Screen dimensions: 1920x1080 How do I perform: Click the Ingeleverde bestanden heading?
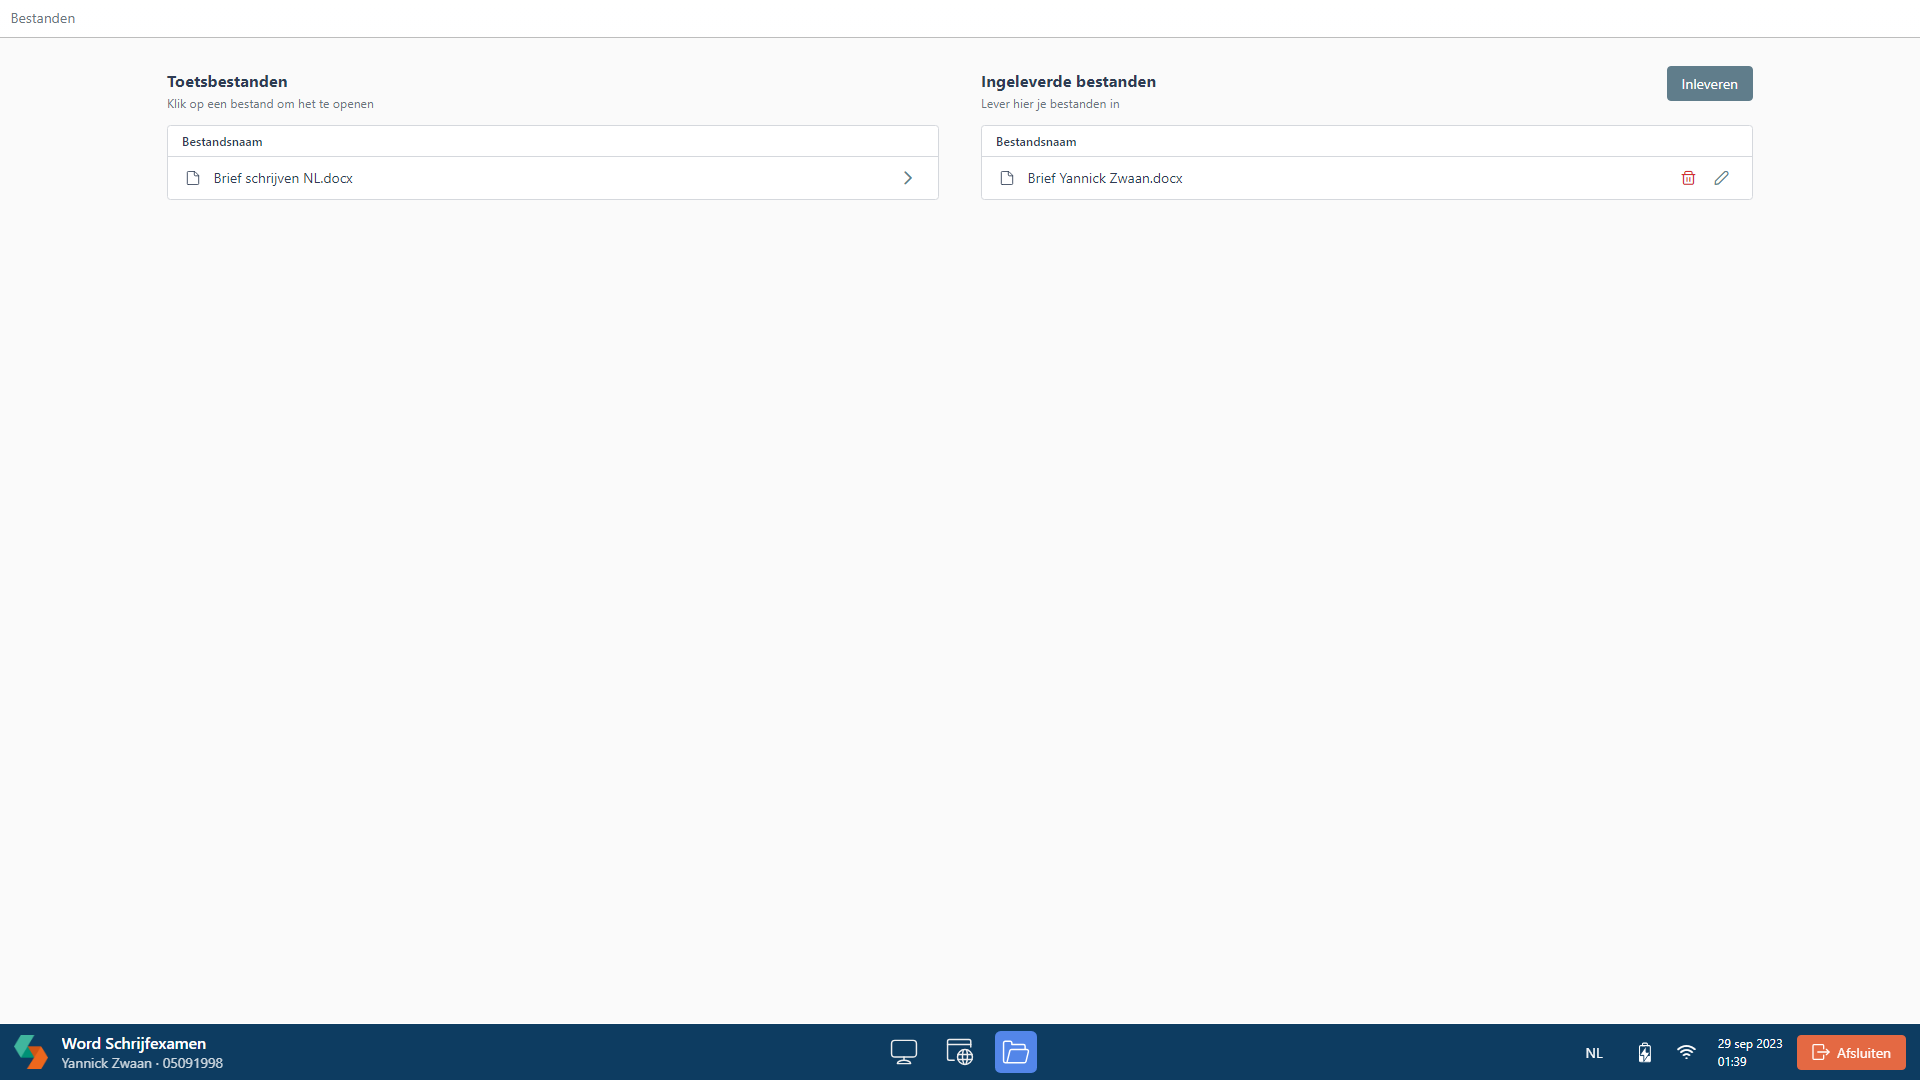(1068, 82)
